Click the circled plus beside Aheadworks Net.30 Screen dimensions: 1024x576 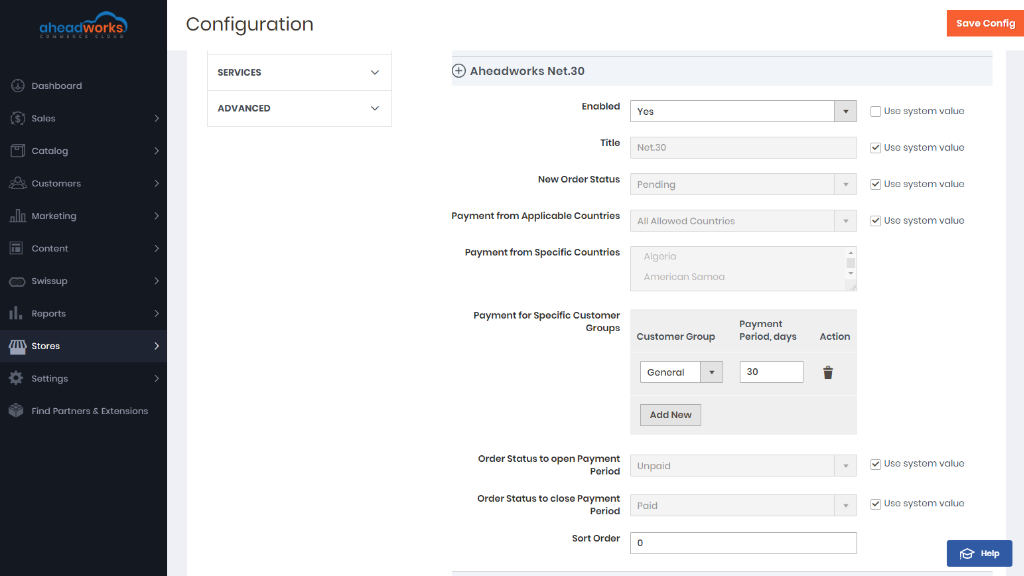click(x=458, y=71)
